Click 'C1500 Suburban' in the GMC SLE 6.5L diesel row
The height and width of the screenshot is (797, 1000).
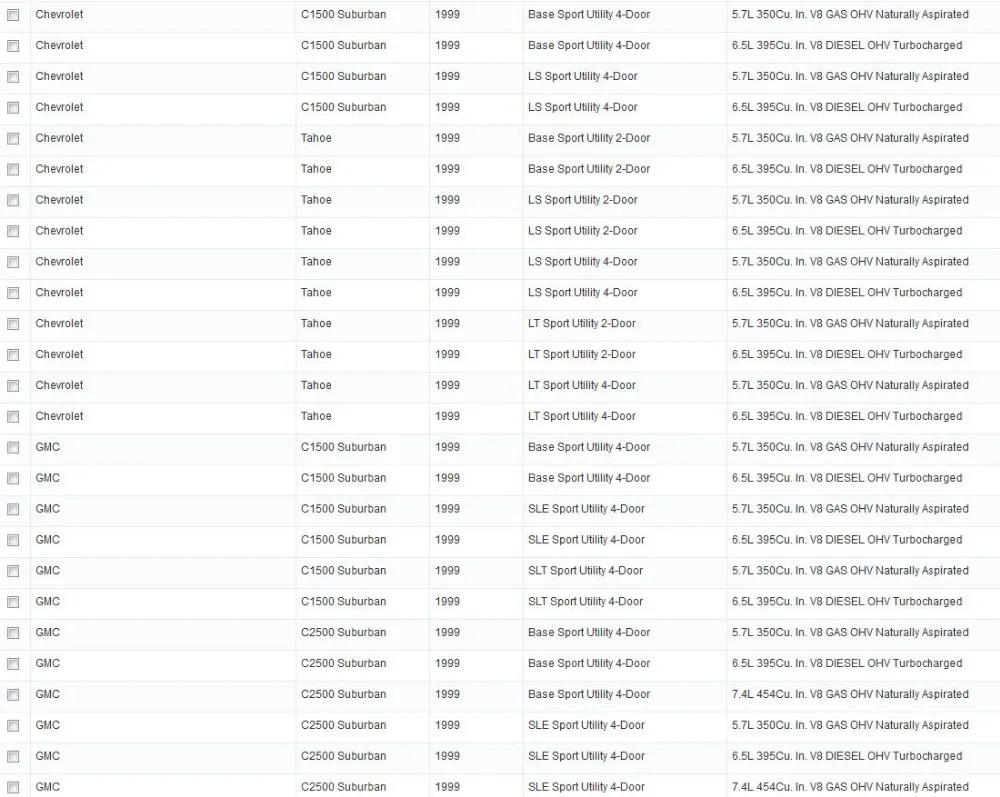pyautogui.click(x=343, y=540)
